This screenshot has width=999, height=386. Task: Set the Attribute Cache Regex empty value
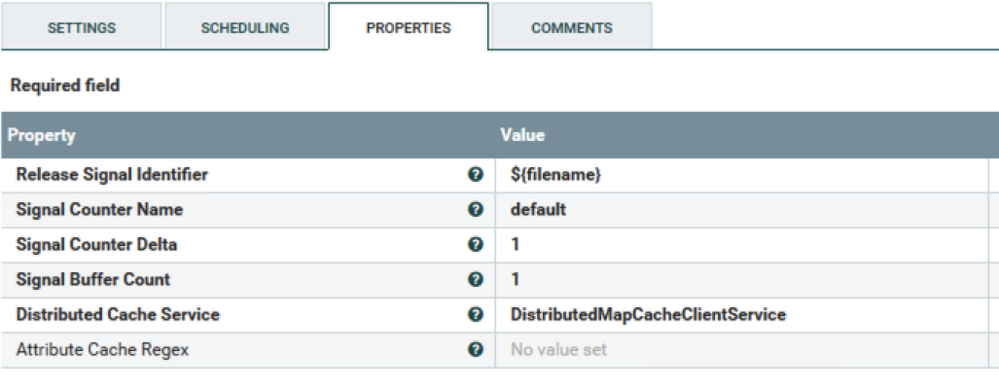click(742, 350)
